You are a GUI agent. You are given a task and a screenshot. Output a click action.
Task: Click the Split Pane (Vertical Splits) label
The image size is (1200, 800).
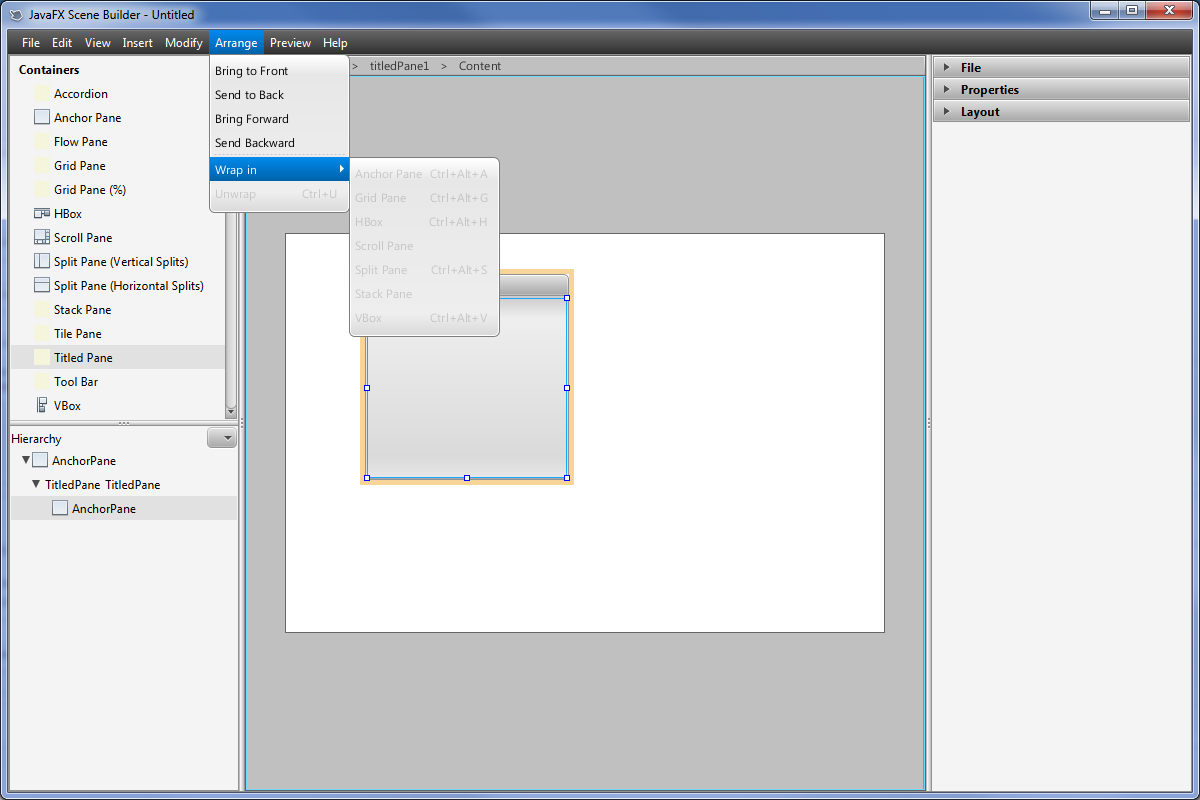click(121, 262)
